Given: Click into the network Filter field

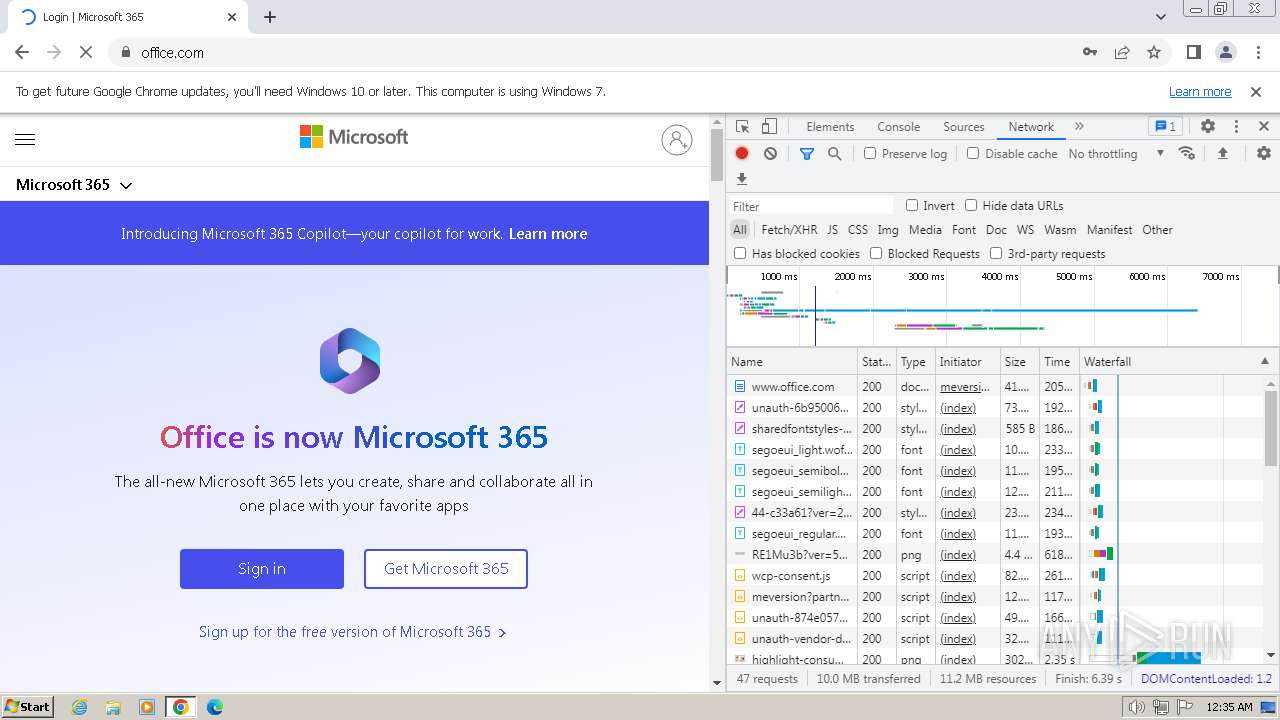Looking at the screenshot, I should click(811, 206).
